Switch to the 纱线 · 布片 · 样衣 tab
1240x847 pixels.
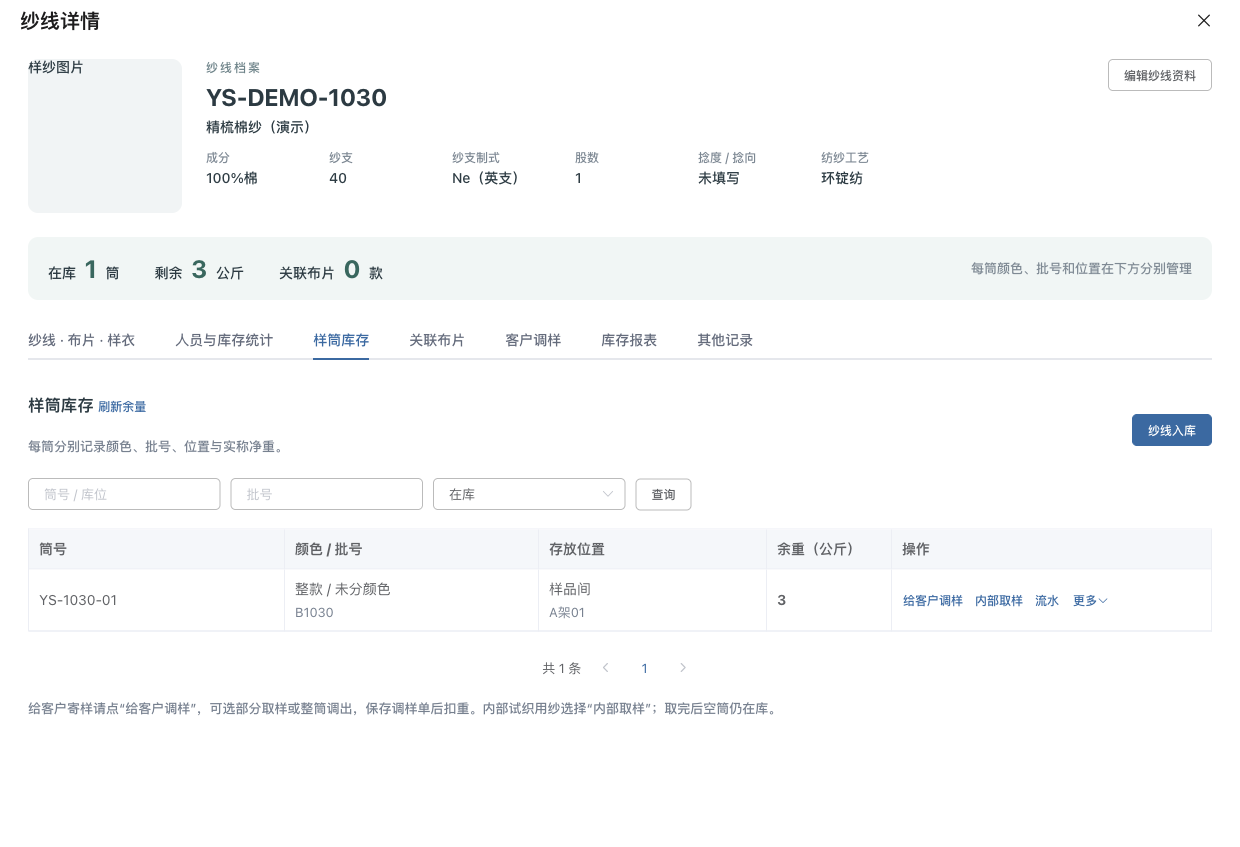coord(82,340)
